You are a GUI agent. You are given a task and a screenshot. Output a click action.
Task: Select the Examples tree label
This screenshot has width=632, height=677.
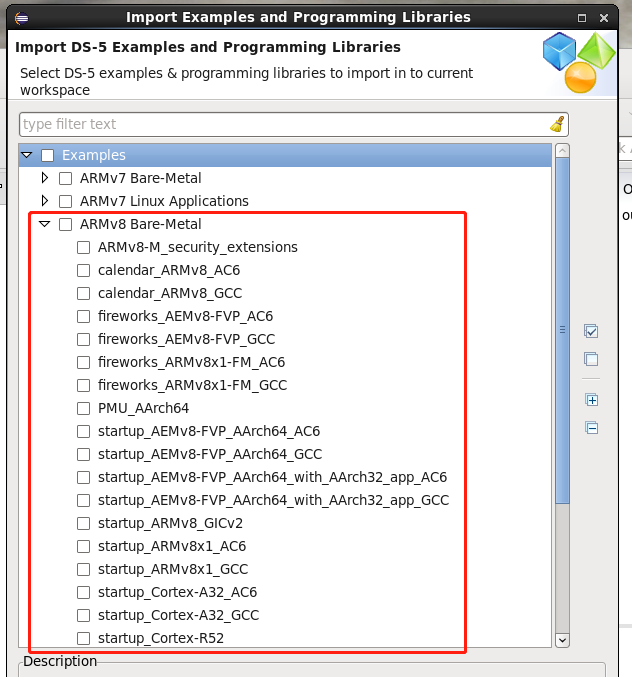(94, 155)
